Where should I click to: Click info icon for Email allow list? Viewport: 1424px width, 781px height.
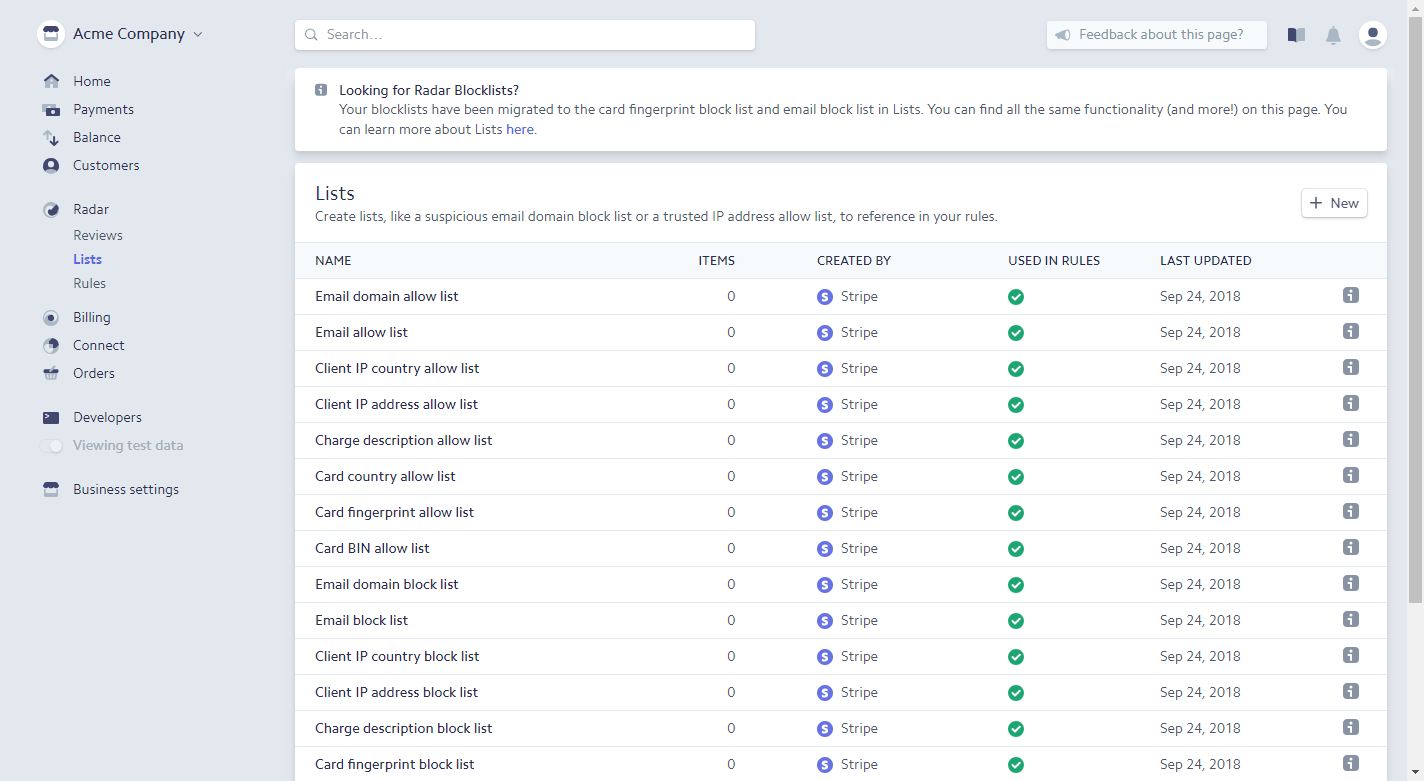tap(1351, 331)
